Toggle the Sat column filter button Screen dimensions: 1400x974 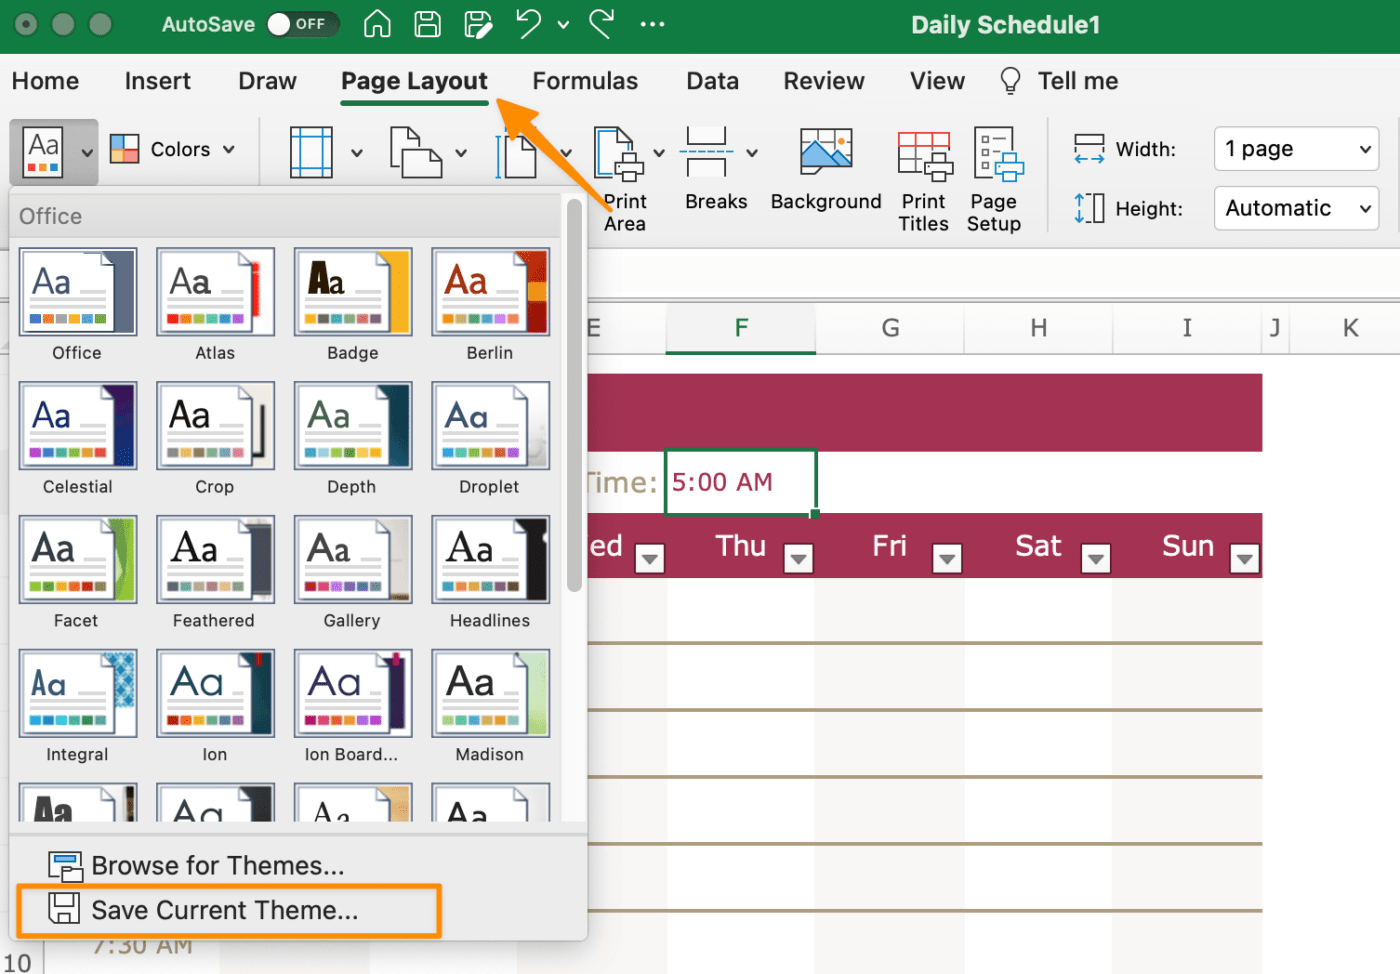(x=1096, y=558)
